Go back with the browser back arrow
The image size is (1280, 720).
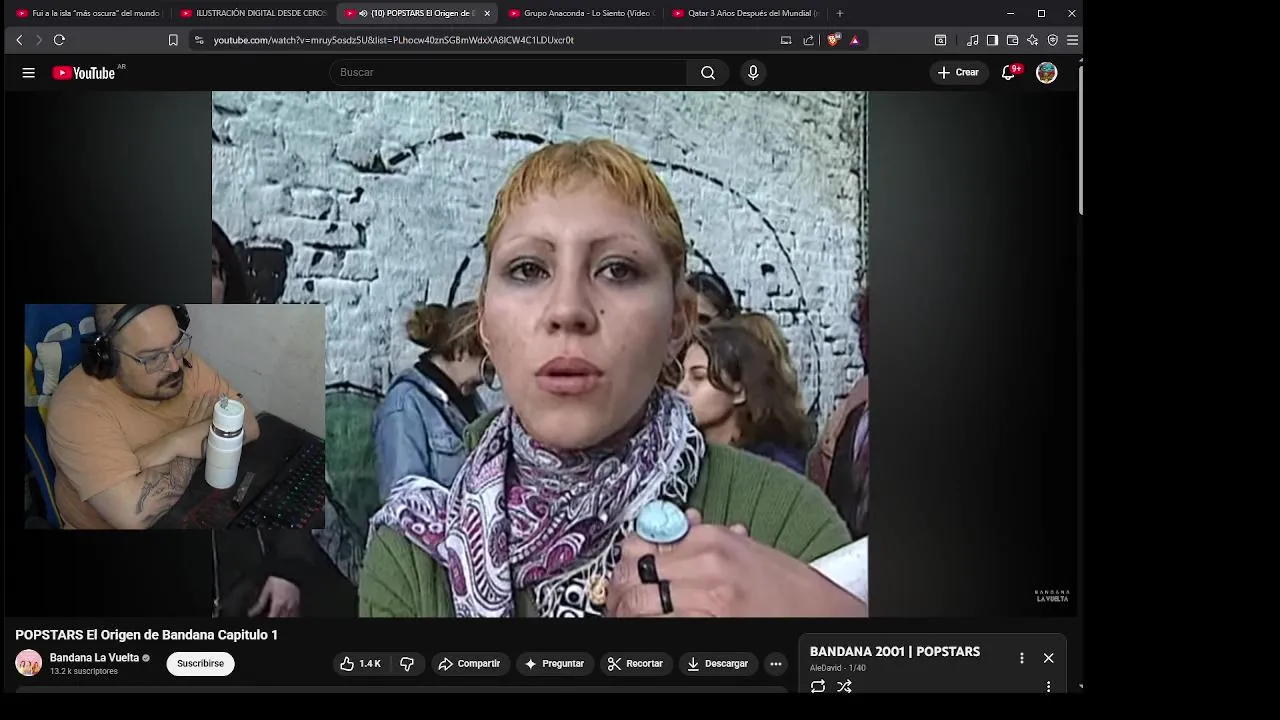[x=19, y=40]
